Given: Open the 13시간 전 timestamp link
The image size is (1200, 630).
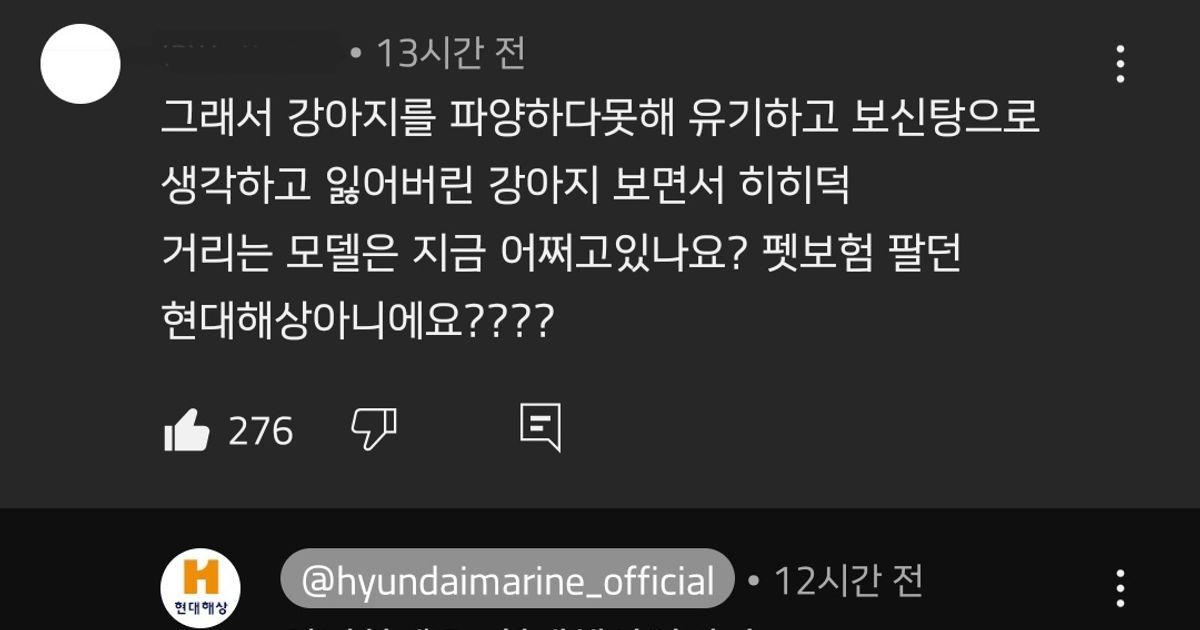Looking at the screenshot, I should pos(451,53).
